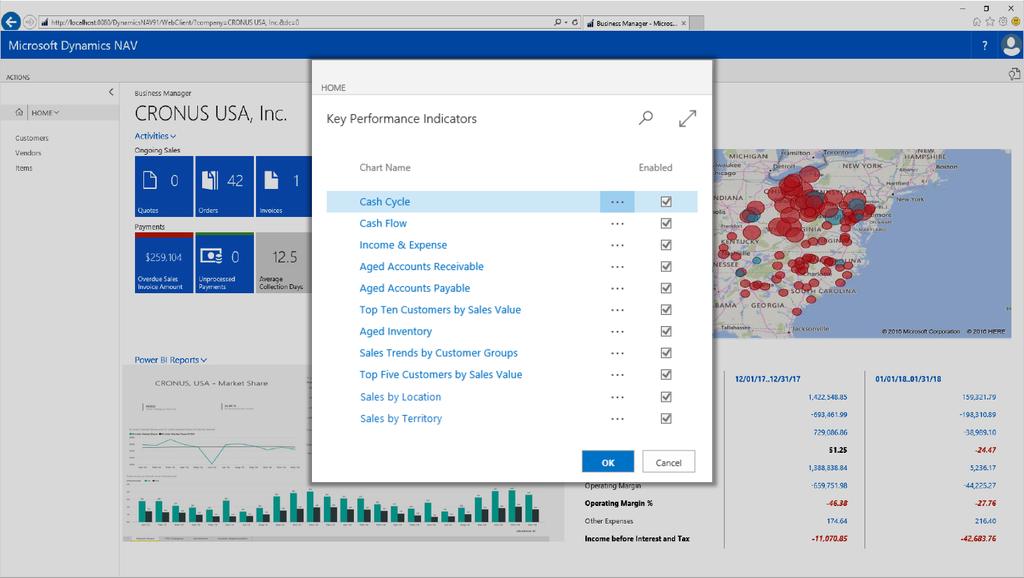Open the Invoices tile
The image size is (1024, 578).
283,186
